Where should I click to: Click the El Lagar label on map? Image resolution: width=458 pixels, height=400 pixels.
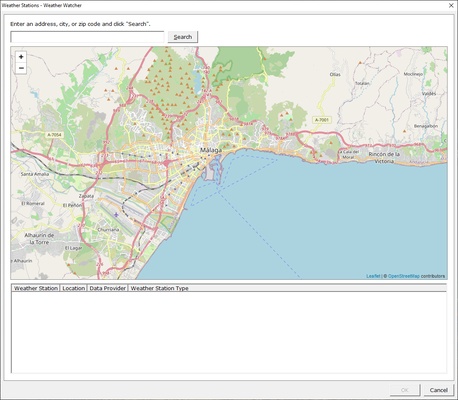pyautogui.click(x=73, y=248)
